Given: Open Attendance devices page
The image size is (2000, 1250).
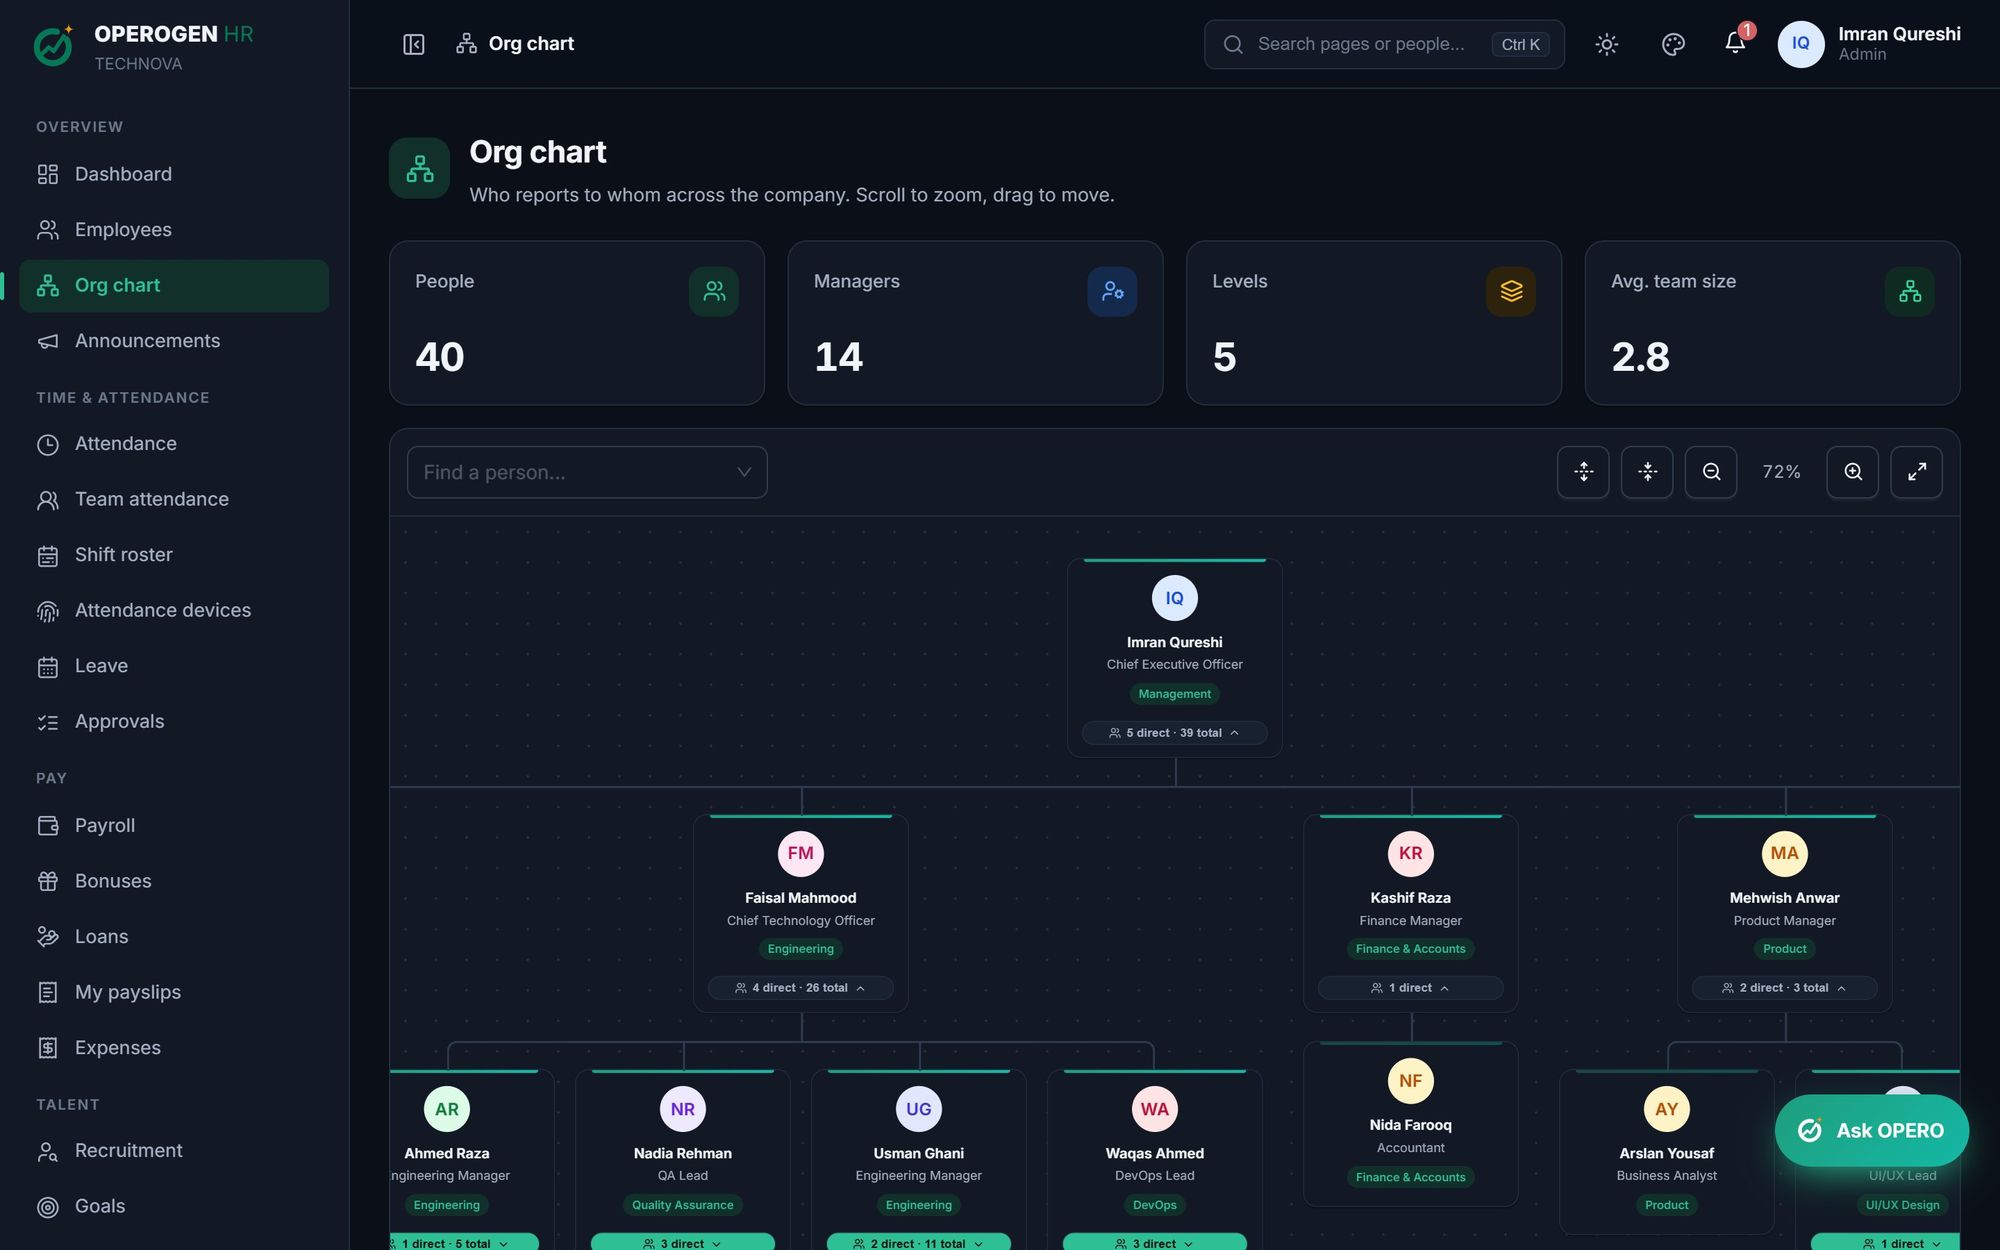Looking at the screenshot, I should (x=174, y=610).
